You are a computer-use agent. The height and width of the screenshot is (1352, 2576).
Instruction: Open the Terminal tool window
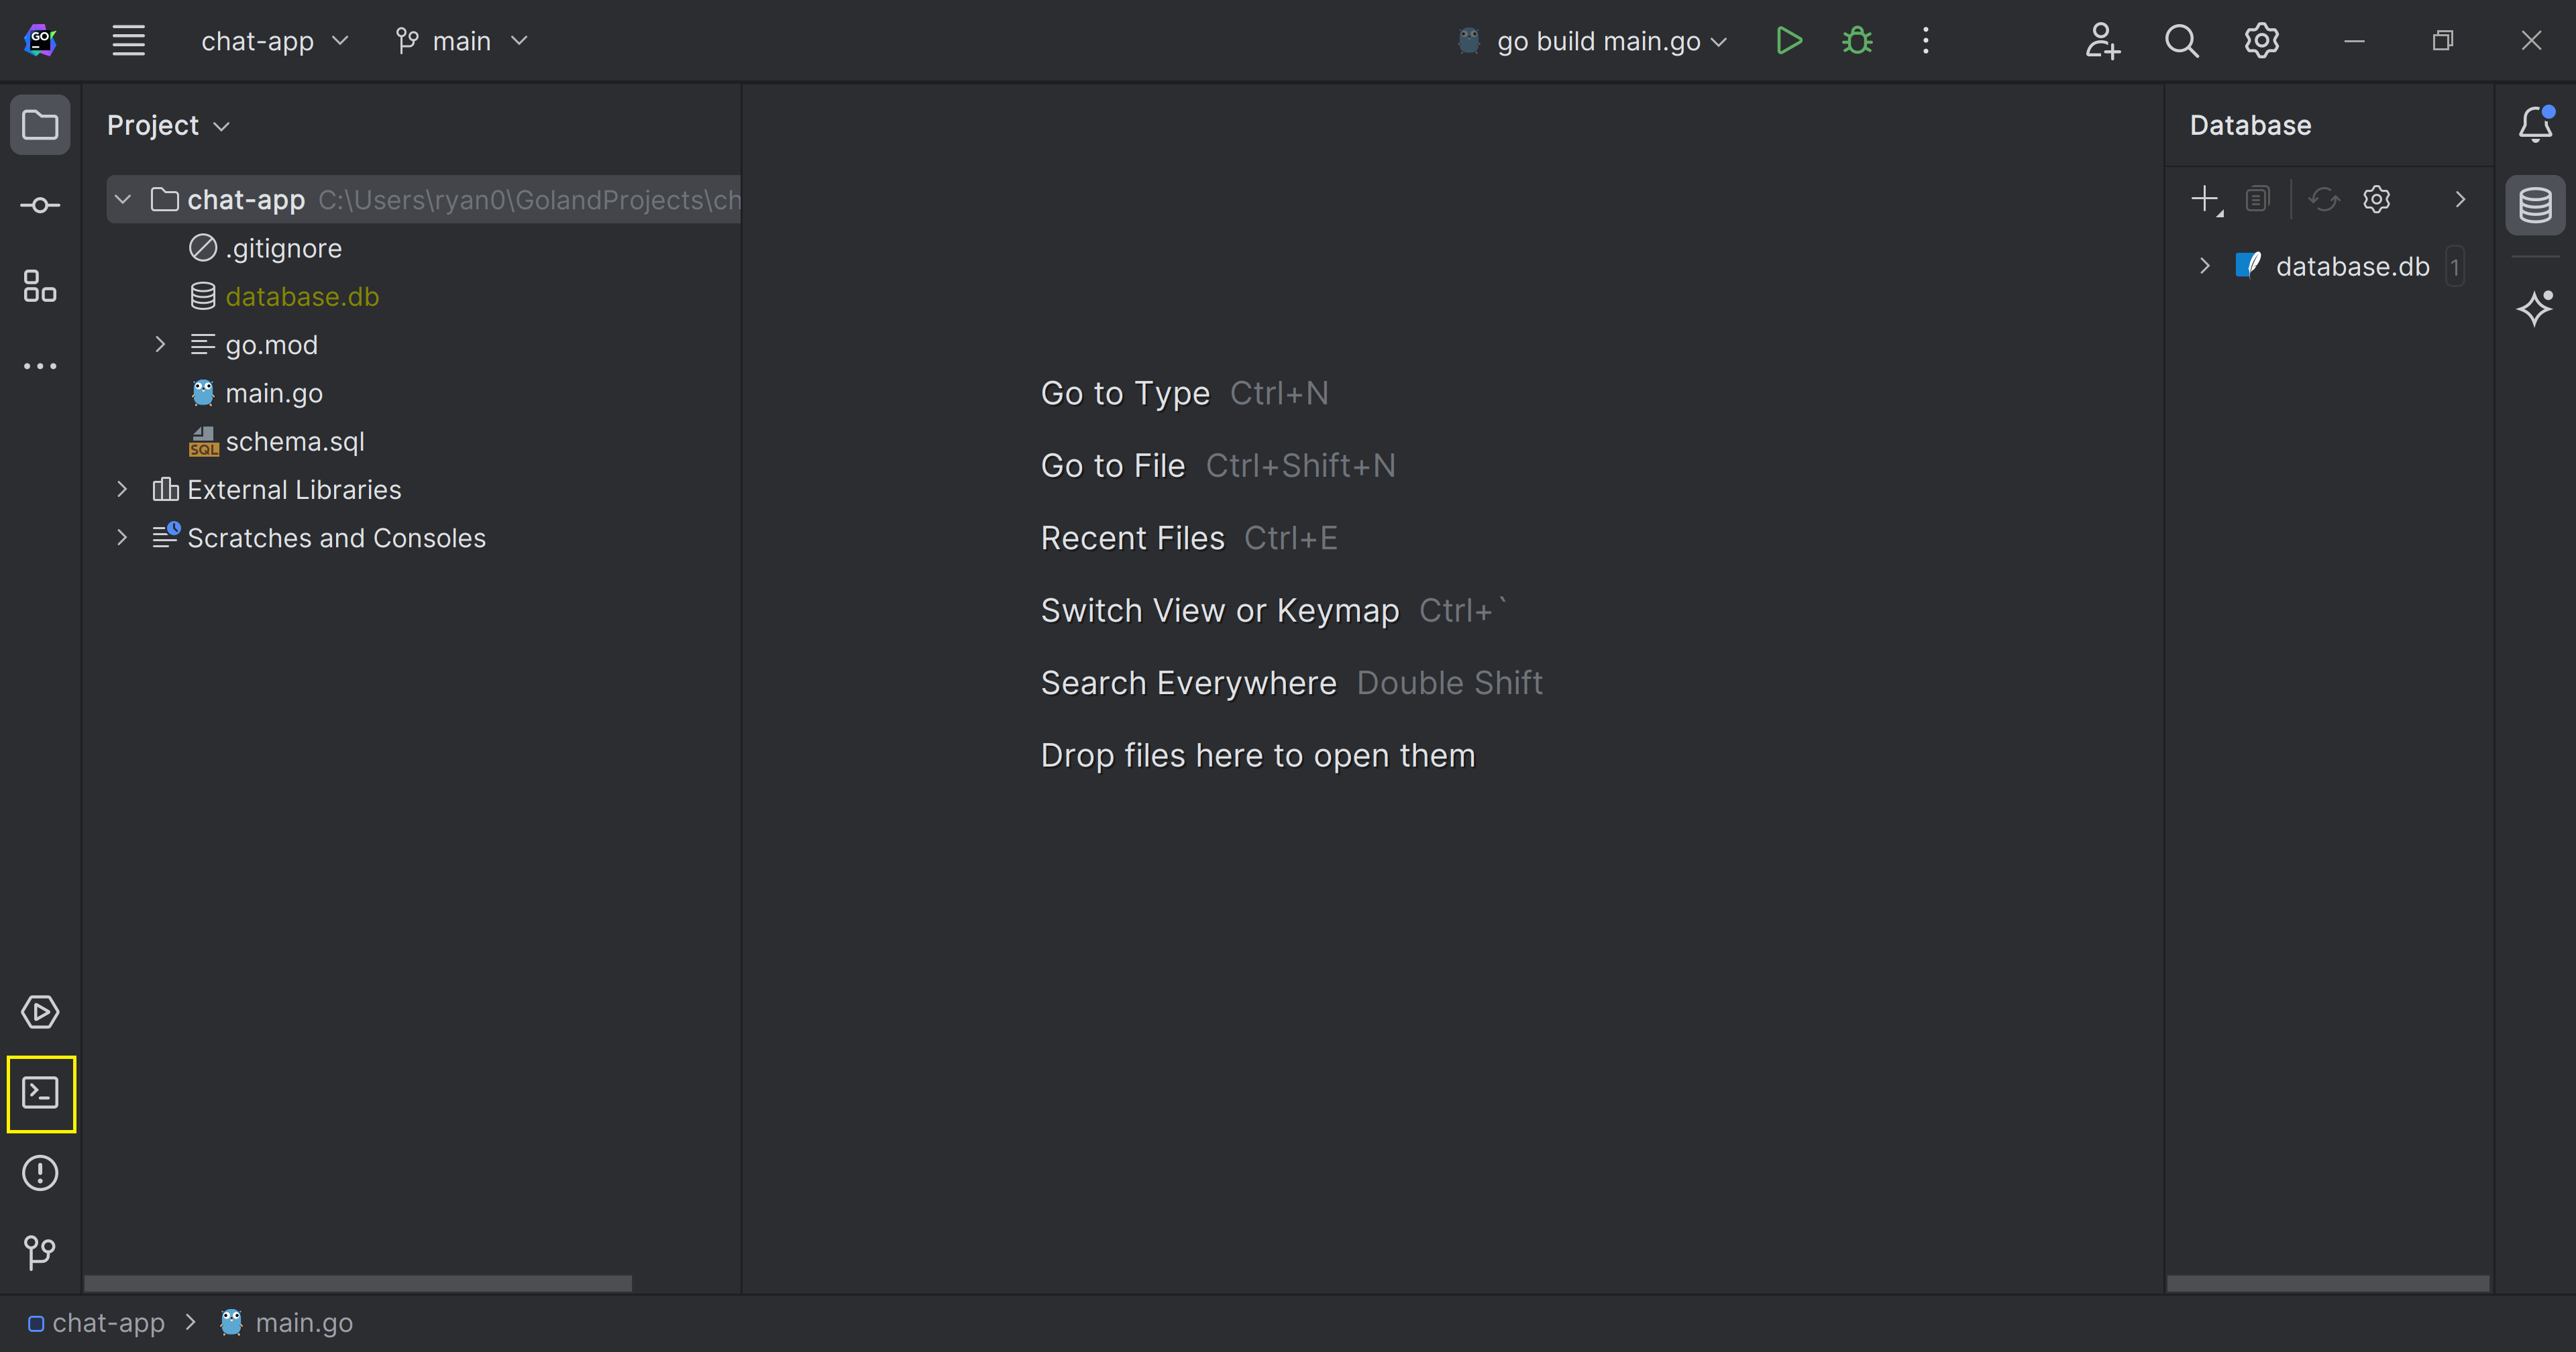(x=40, y=1093)
